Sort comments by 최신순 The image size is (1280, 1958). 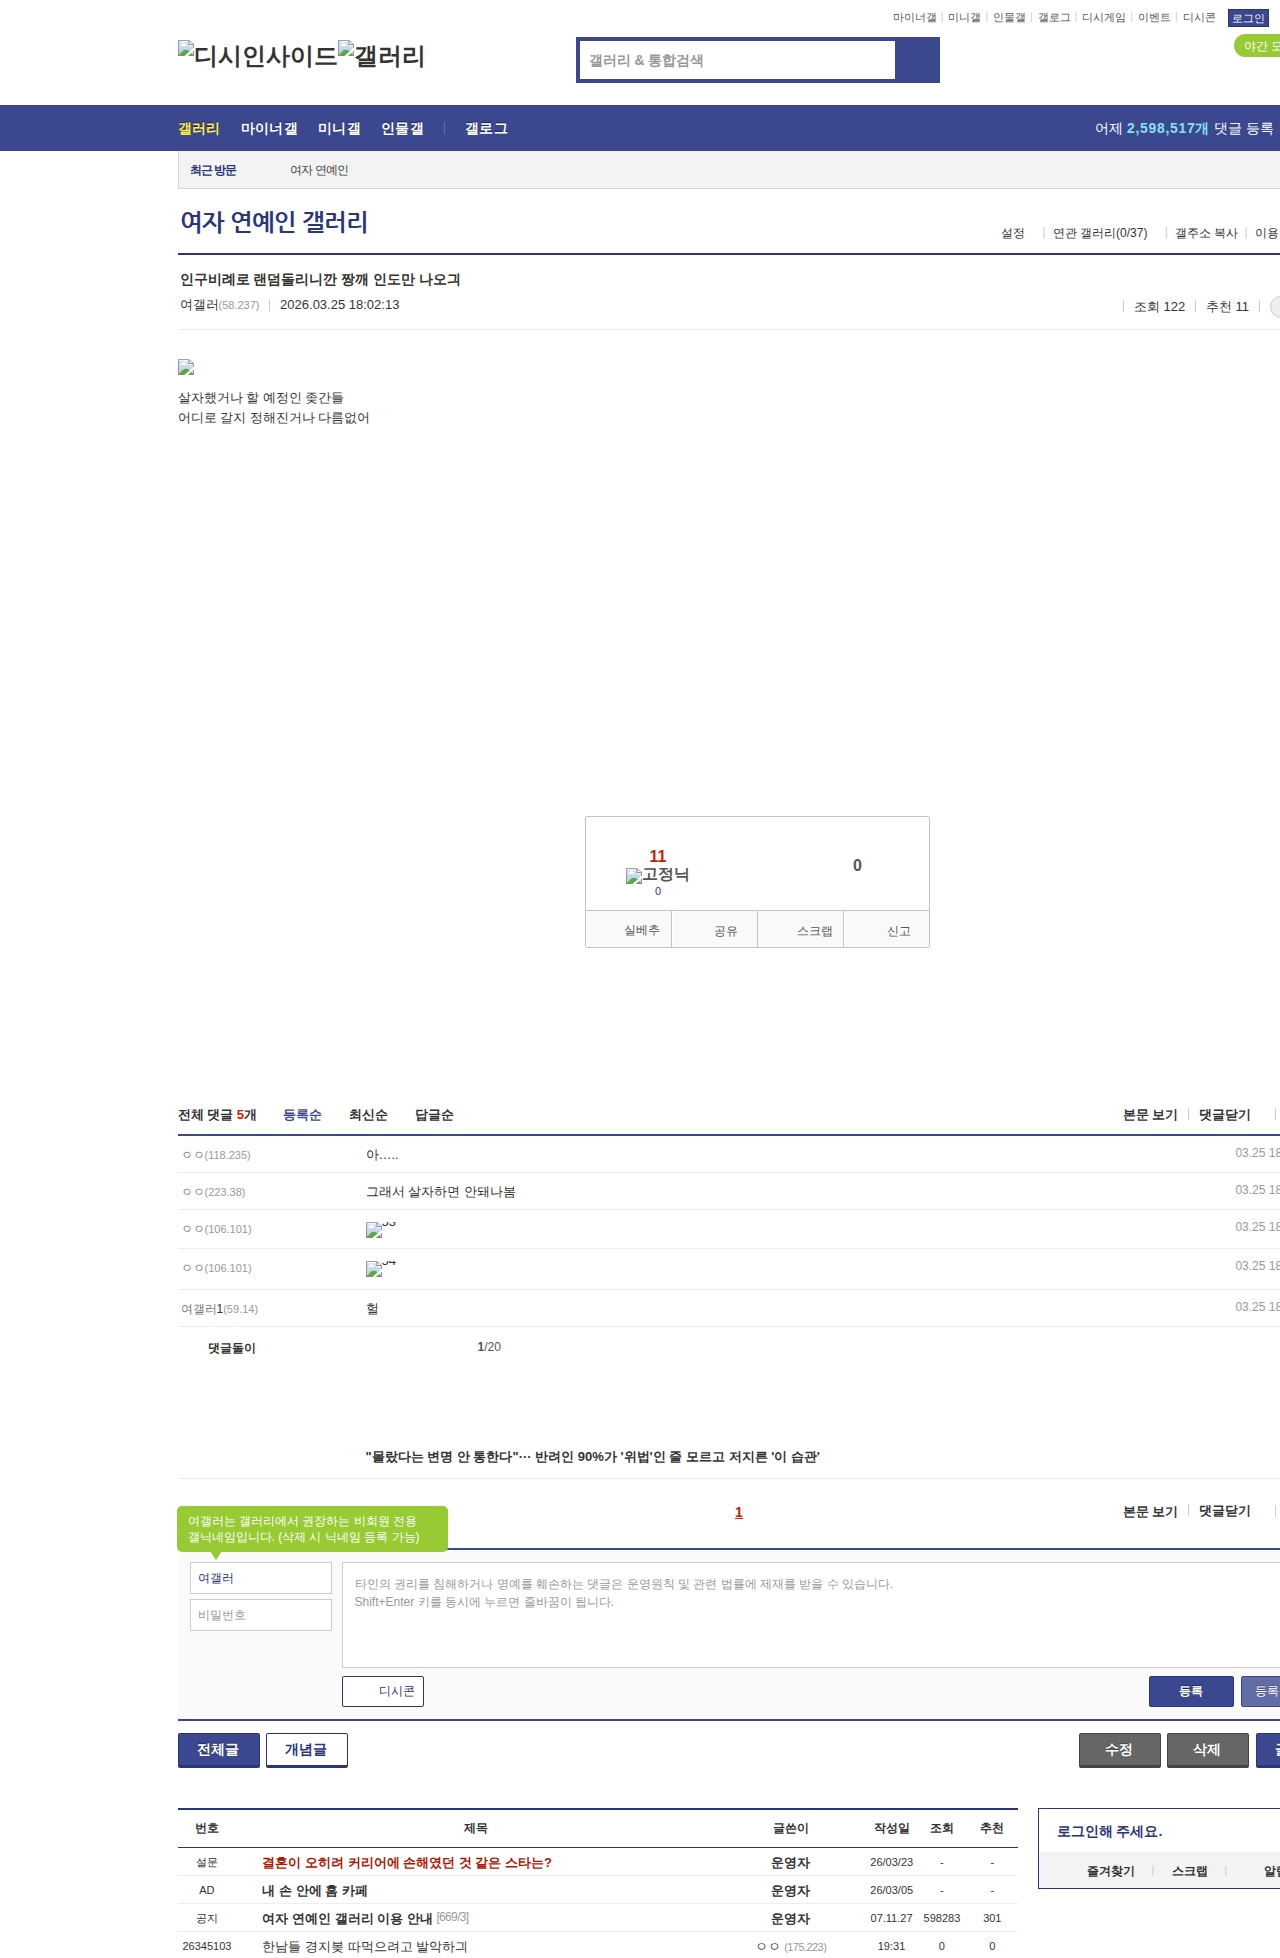368,1115
